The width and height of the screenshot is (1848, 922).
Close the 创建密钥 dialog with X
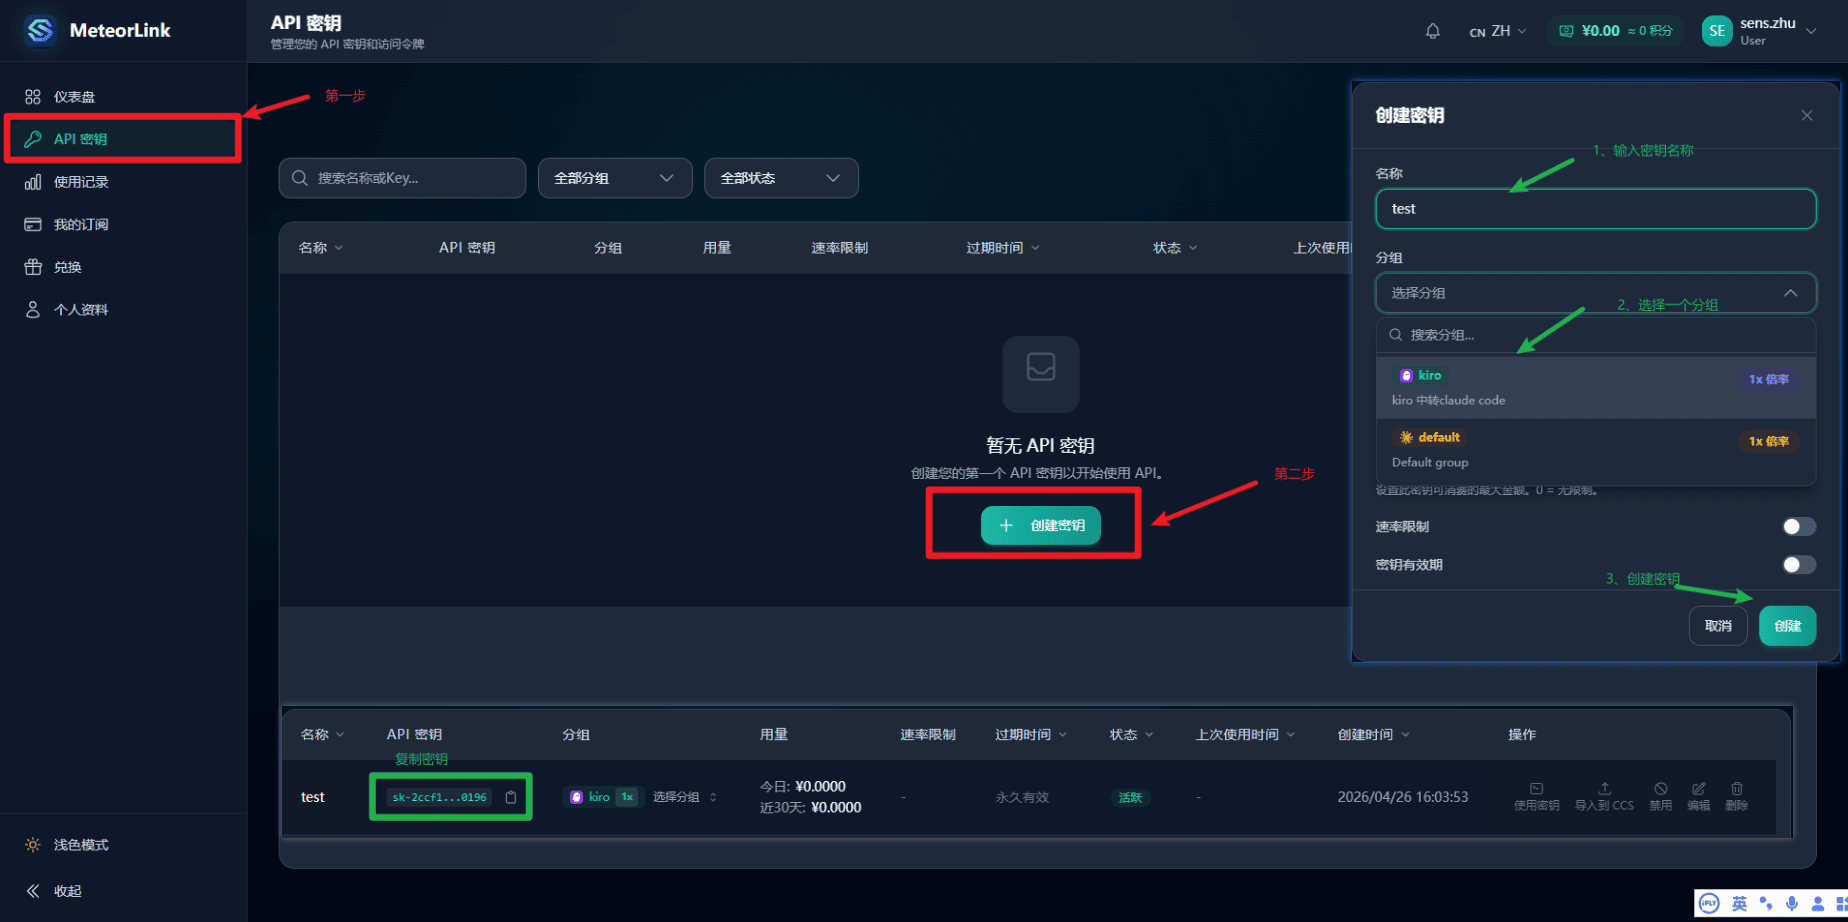[1807, 115]
